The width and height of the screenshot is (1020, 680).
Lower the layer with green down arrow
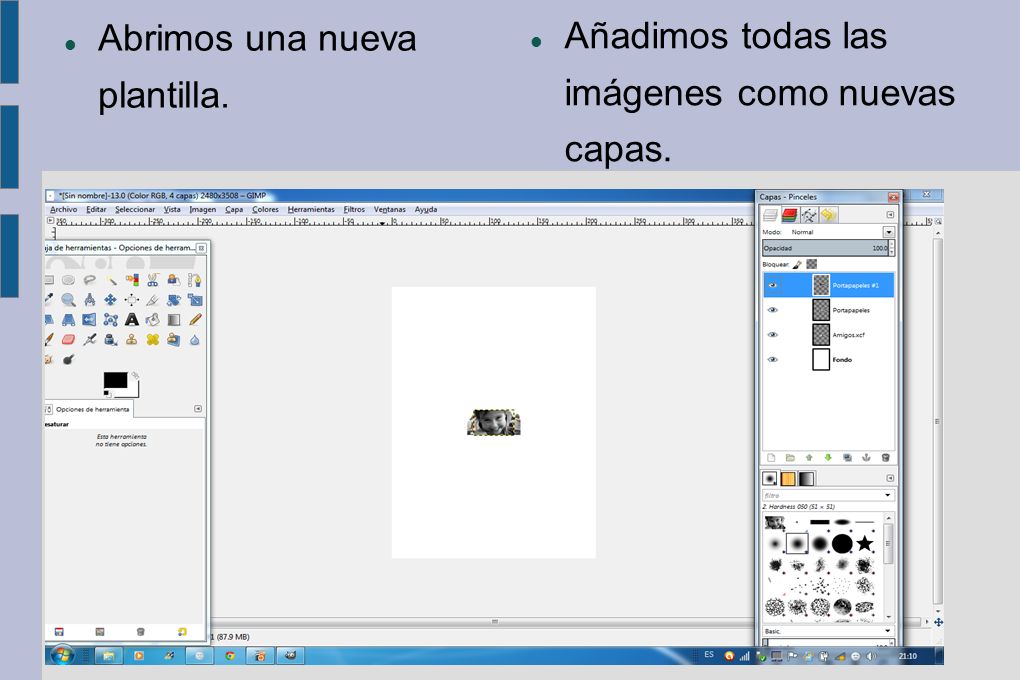click(x=828, y=457)
